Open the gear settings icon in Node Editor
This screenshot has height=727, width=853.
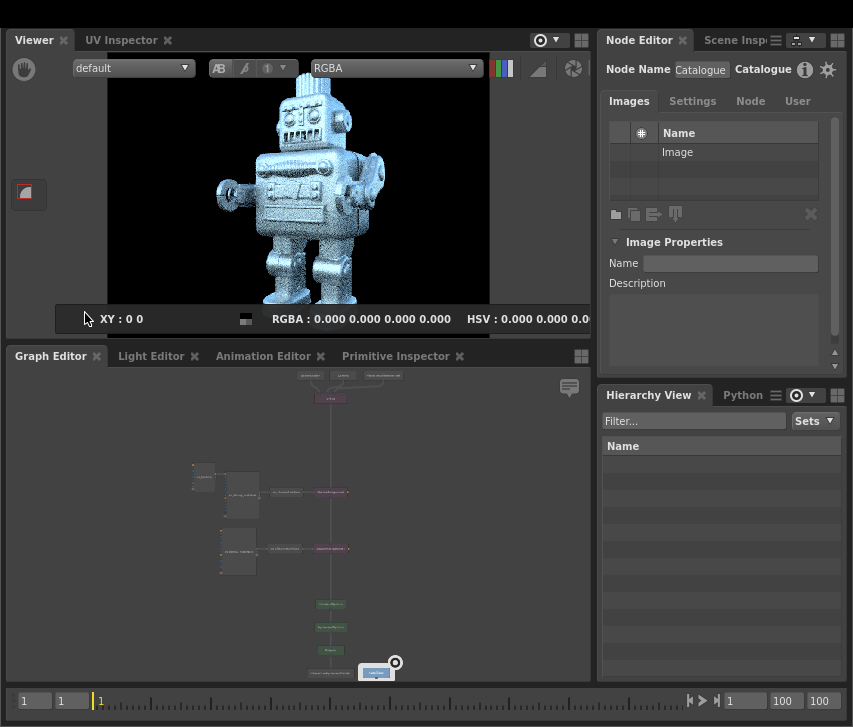click(x=827, y=70)
